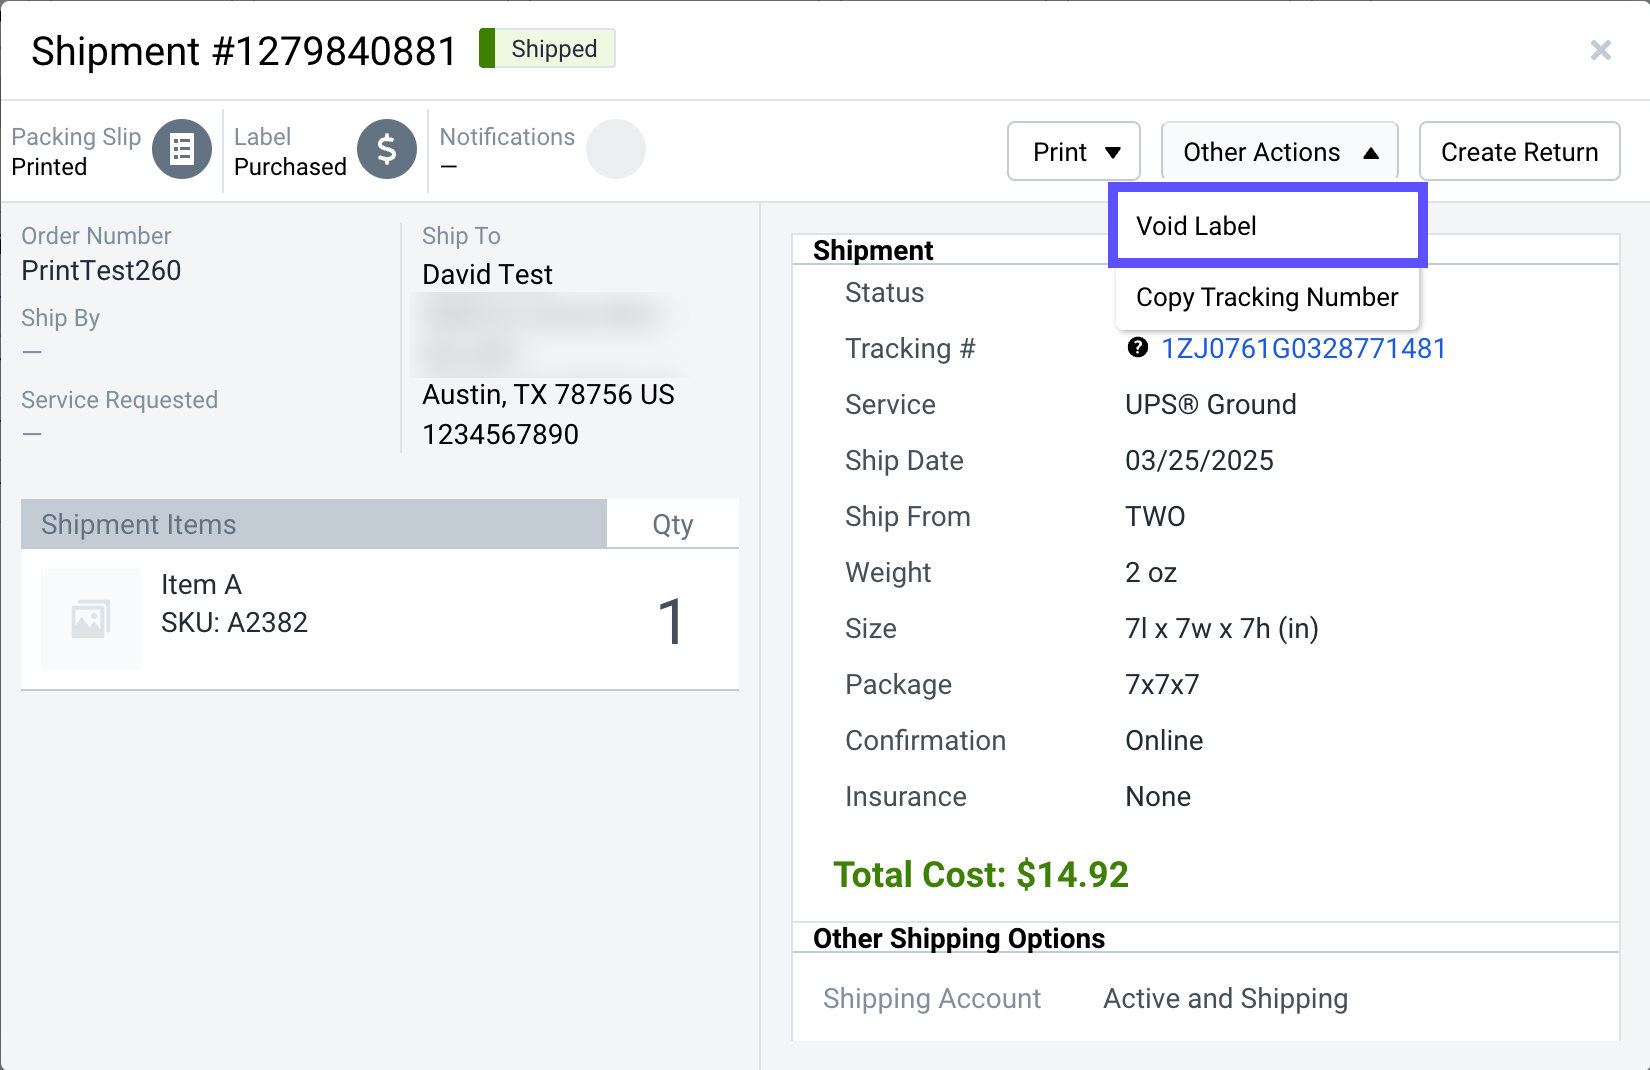Close the shipment dialog
1650x1070 pixels.
1600,50
